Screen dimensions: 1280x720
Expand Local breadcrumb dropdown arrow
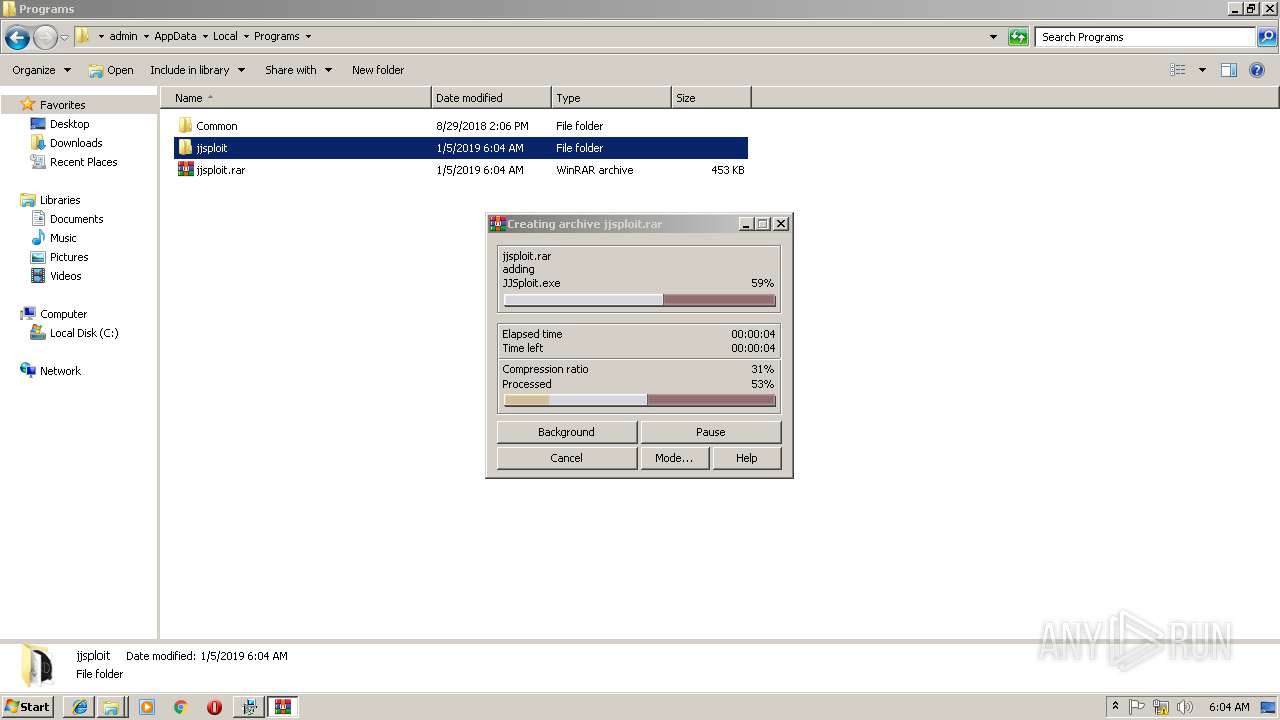coord(245,37)
